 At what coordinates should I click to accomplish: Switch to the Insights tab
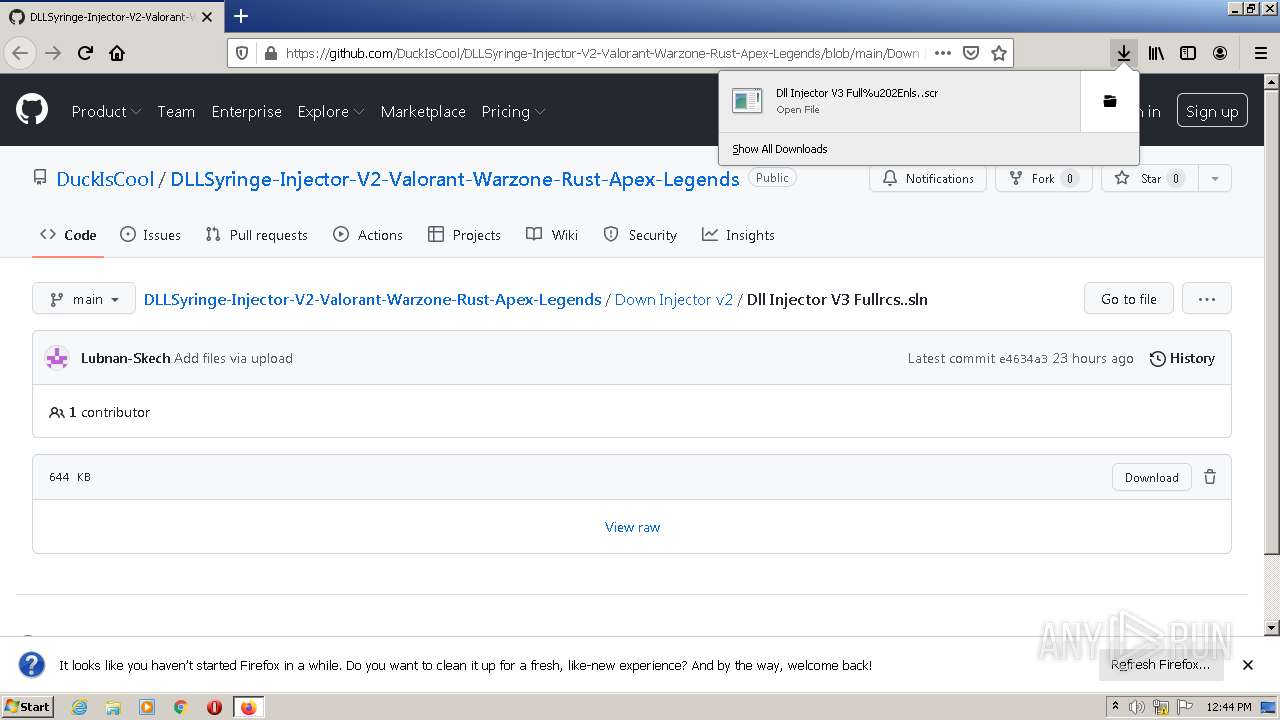coord(738,235)
